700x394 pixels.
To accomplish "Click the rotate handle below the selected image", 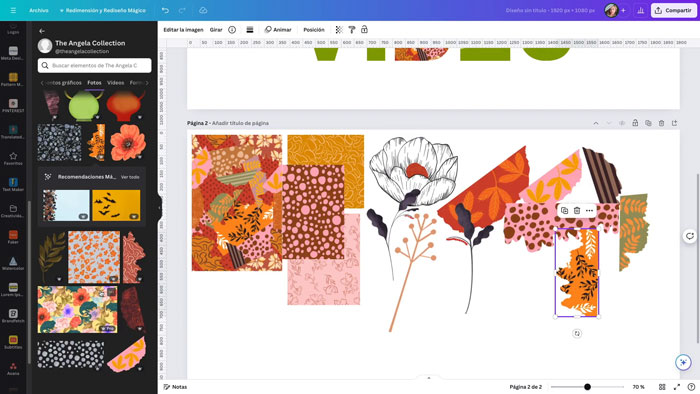I will point(577,333).
